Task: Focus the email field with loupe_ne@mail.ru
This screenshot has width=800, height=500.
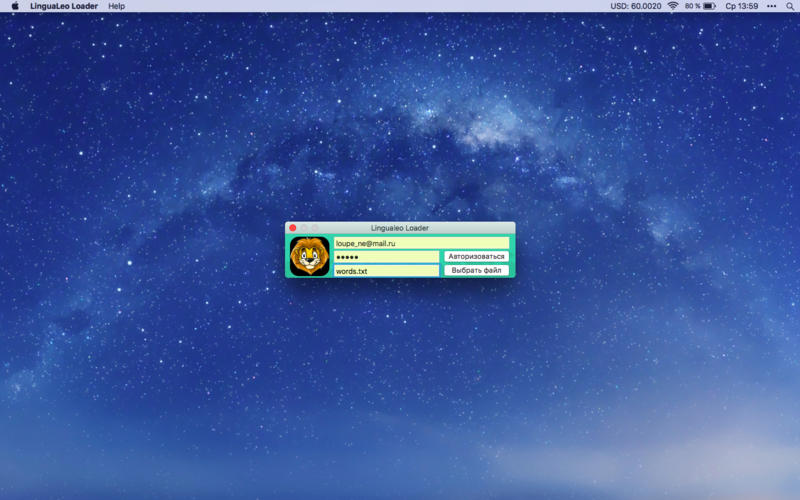Action: pos(421,243)
